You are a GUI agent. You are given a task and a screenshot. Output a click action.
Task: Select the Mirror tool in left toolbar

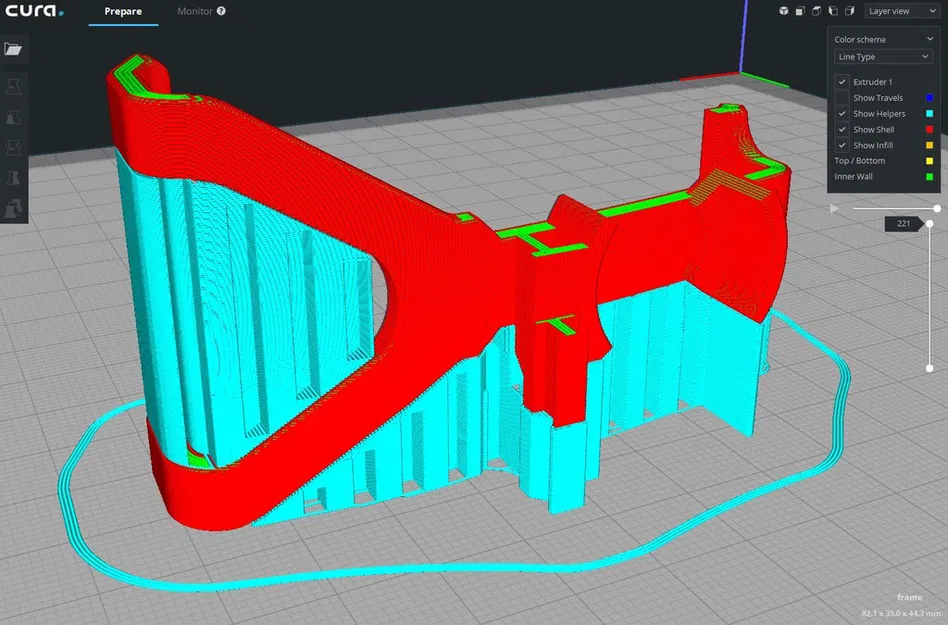(x=13, y=177)
